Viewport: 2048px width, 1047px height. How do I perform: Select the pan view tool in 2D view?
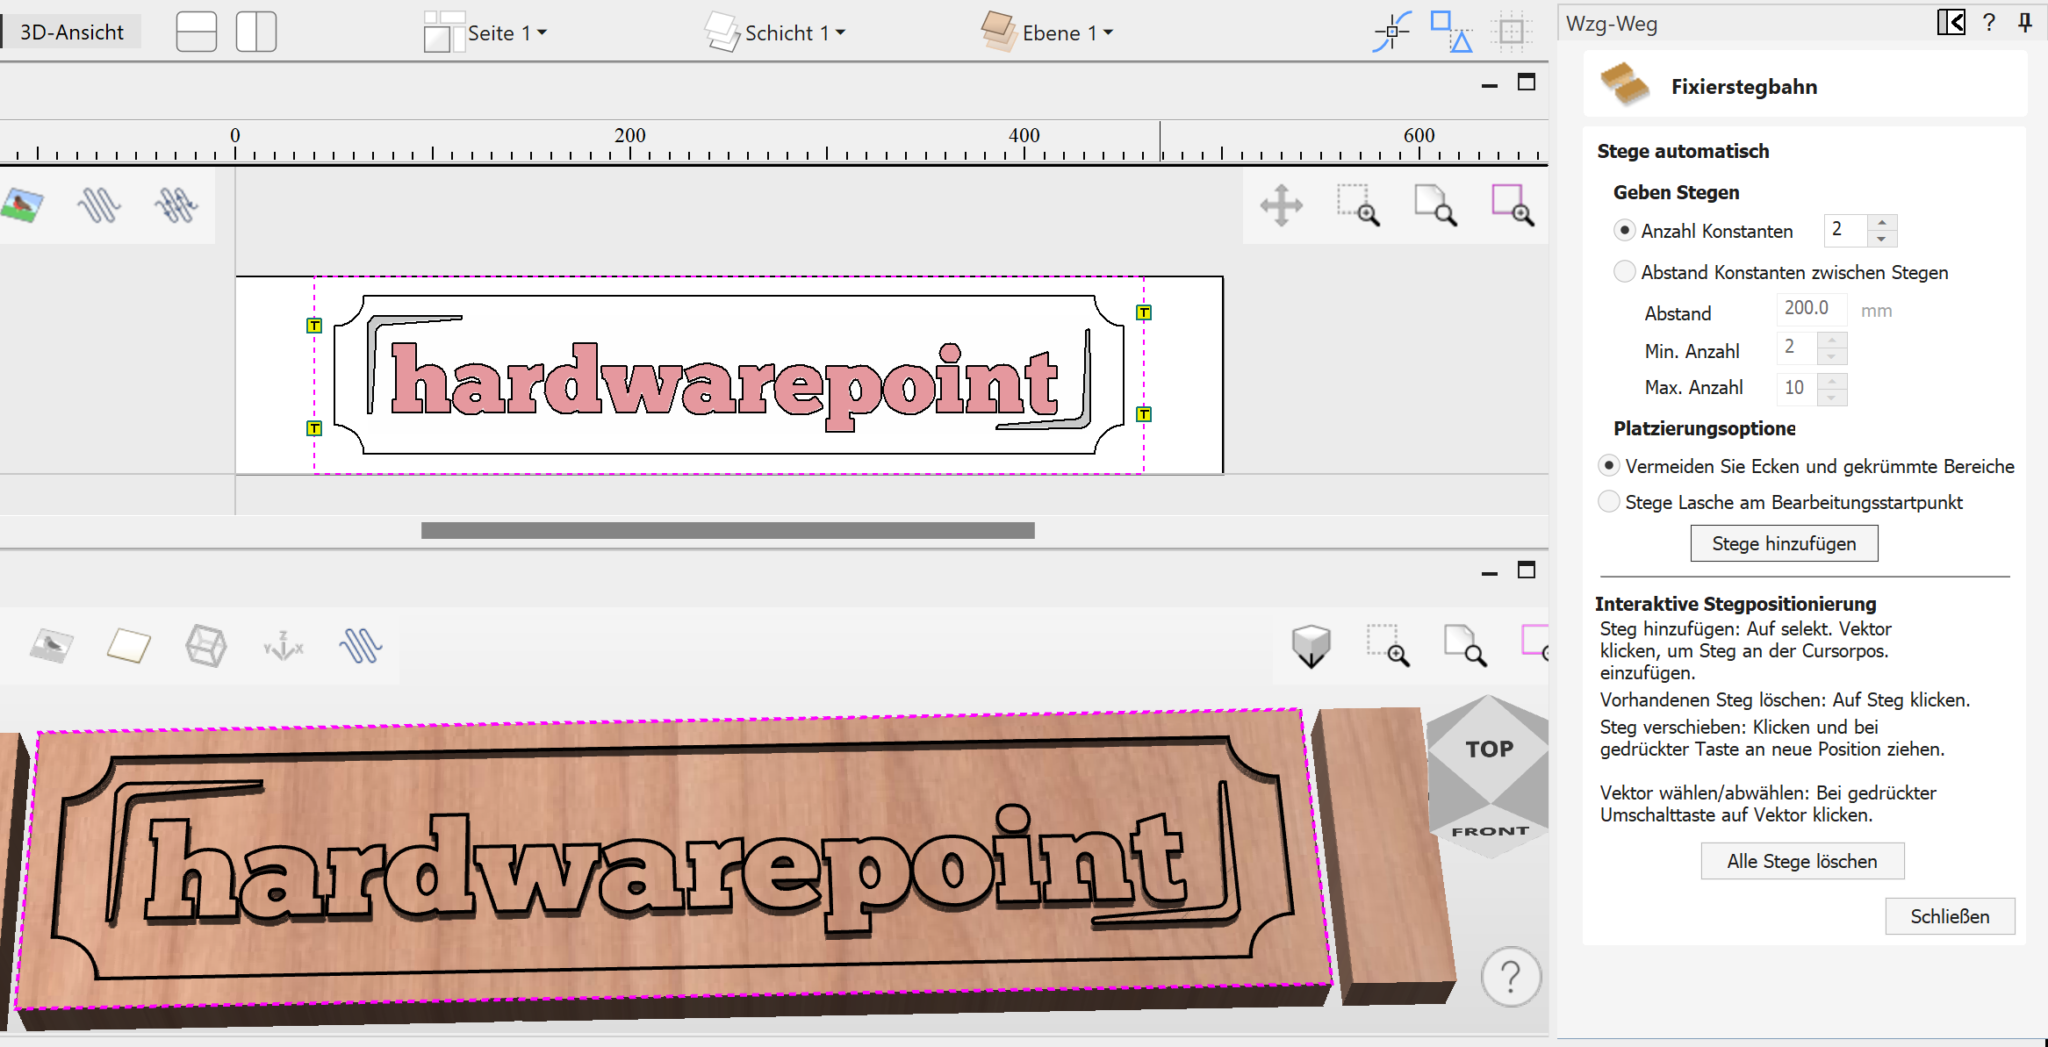click(1281, 206)
